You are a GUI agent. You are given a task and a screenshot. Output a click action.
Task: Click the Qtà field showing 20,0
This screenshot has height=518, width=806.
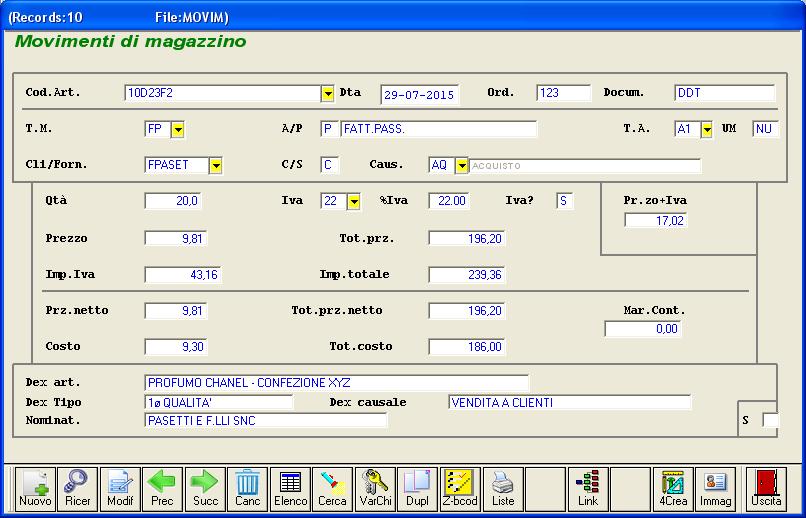click(x=173, y=201)
